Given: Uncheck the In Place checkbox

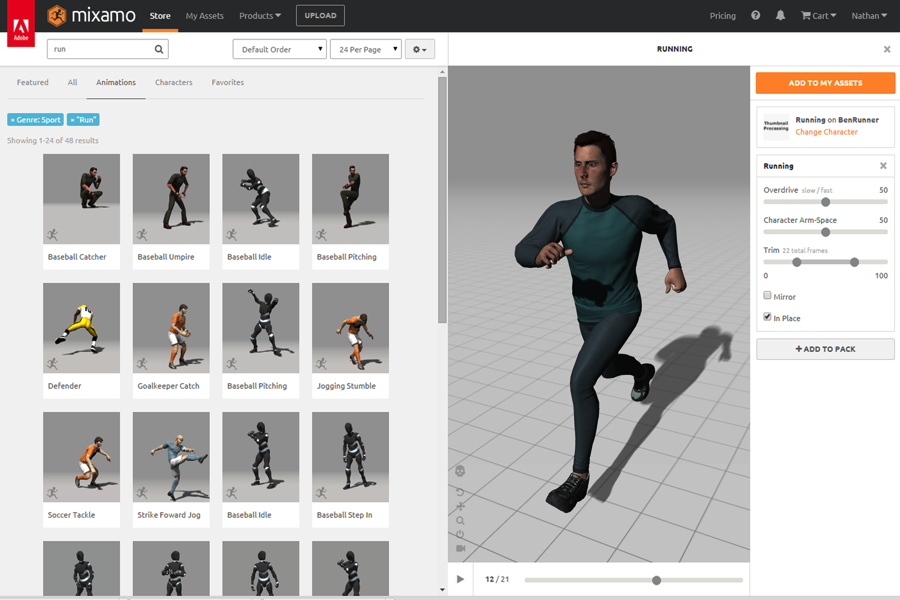Looking at the screenshot, I should (768, 317).
